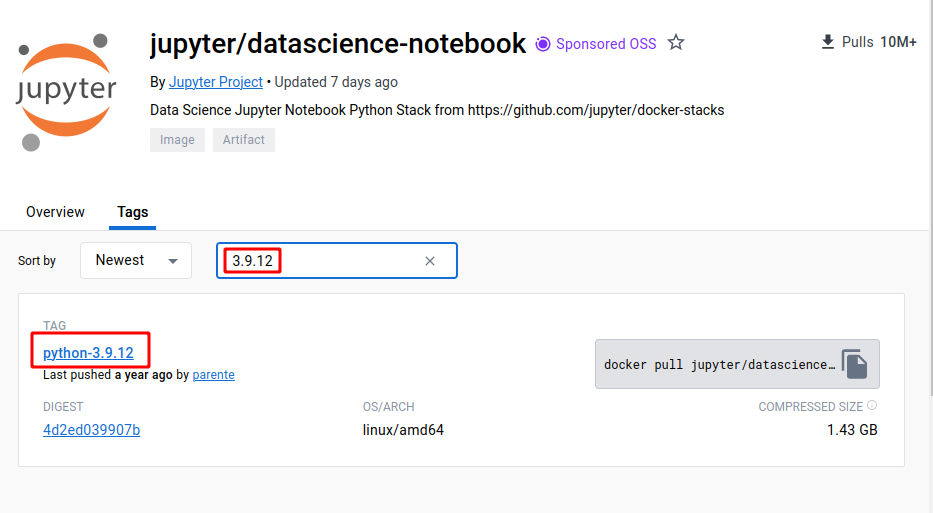This screenshot has width=933, height=513.
Task: Open the parente user profile link
Action: (x=214, y=375)
